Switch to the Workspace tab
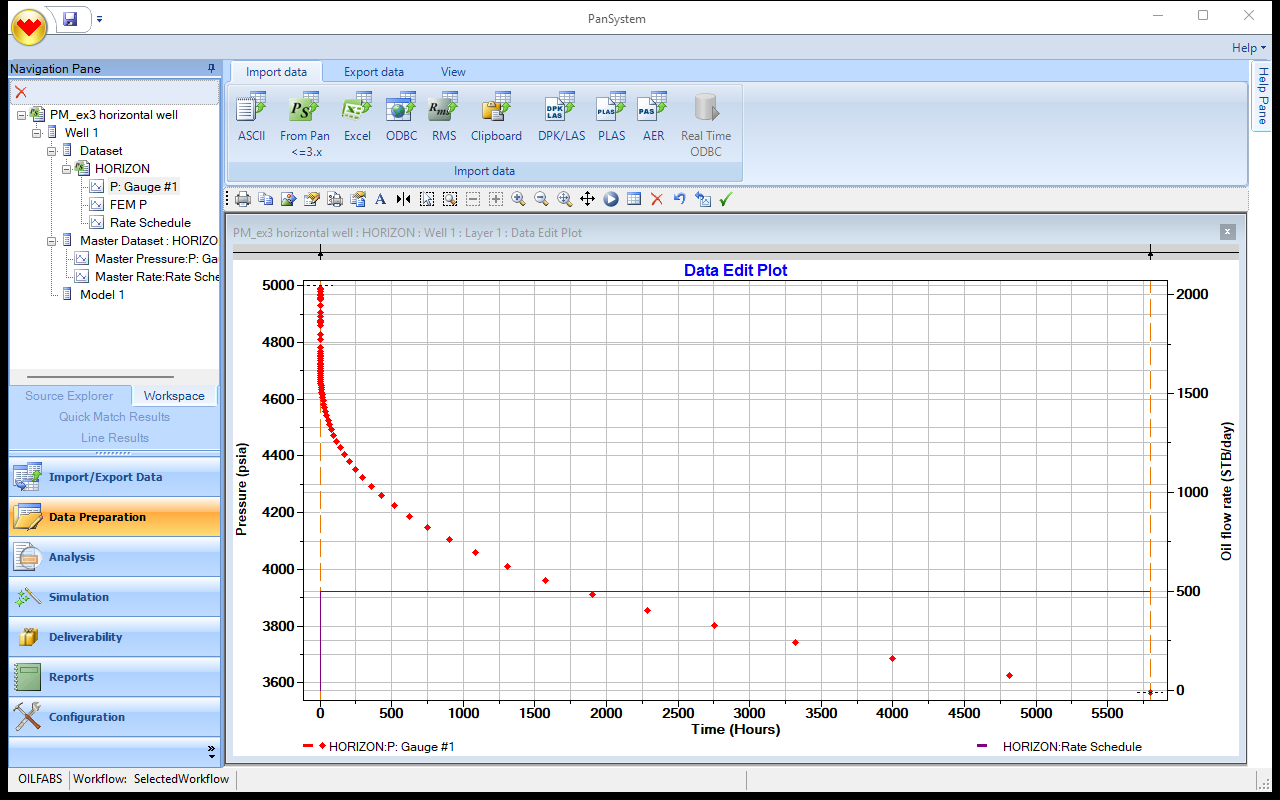The height and width of the screenshot is (800, 1280). [174, 396]
